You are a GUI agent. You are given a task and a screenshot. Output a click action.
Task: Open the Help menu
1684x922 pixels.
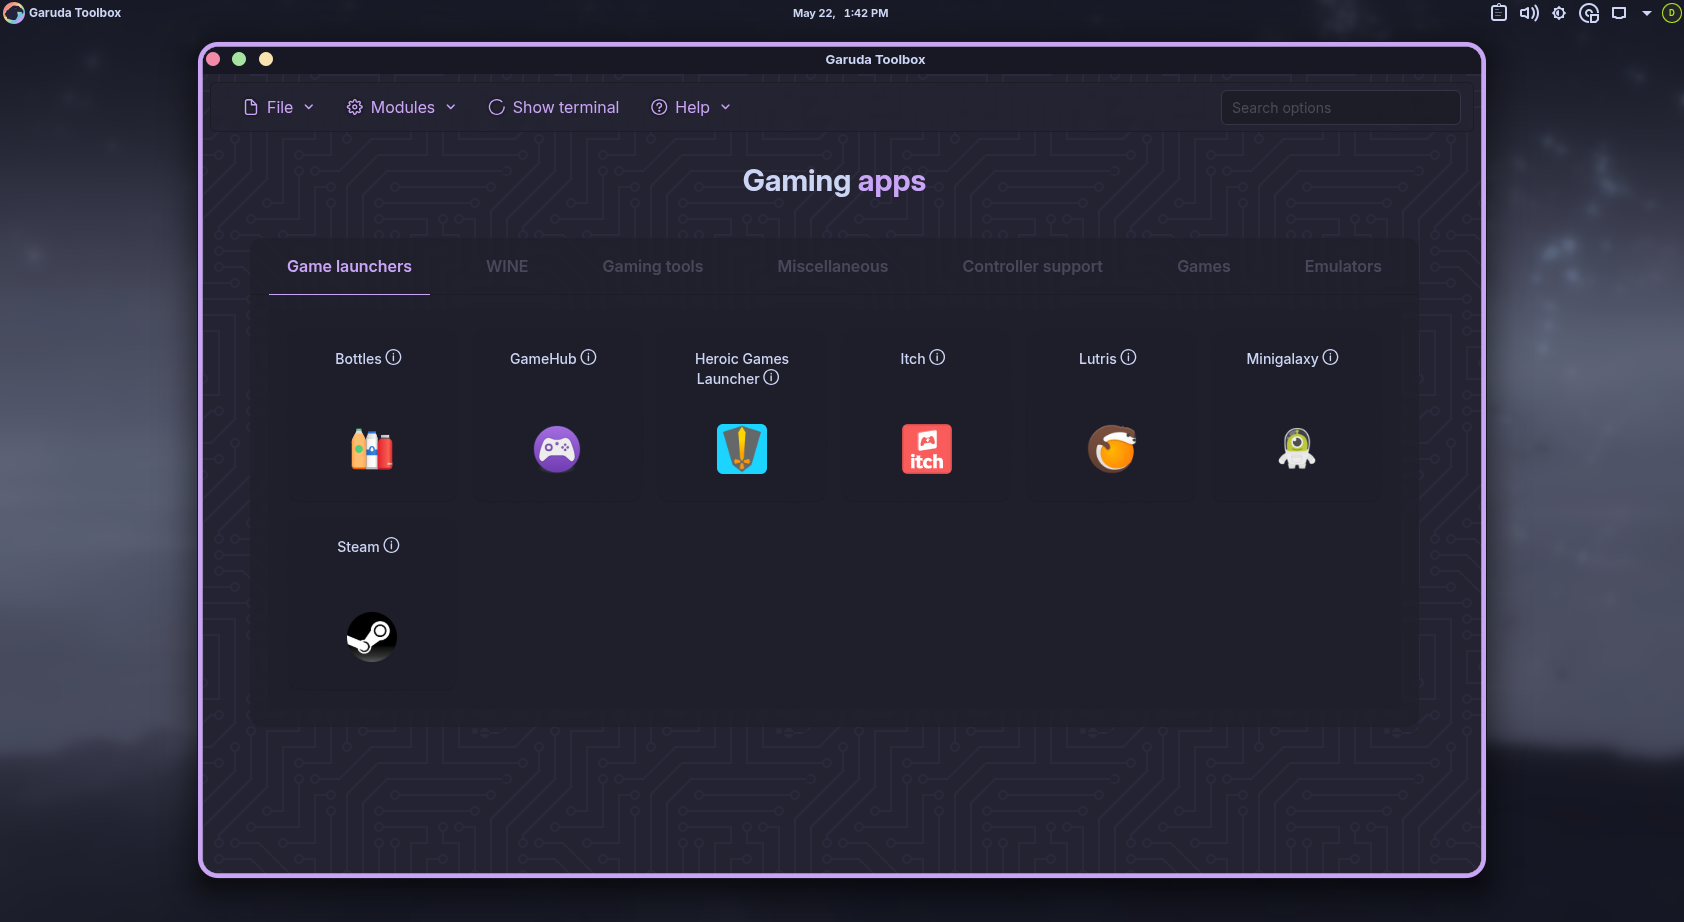coord(691,107)
